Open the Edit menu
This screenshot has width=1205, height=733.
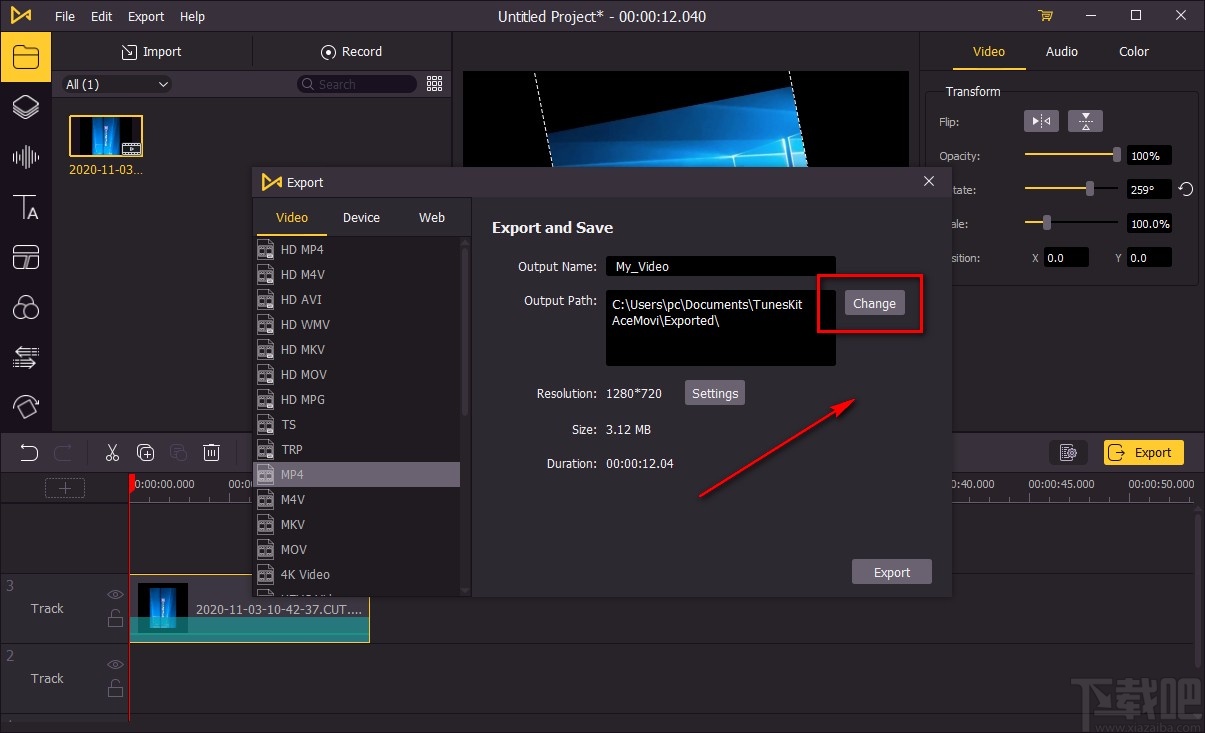[x=101, y=16]
